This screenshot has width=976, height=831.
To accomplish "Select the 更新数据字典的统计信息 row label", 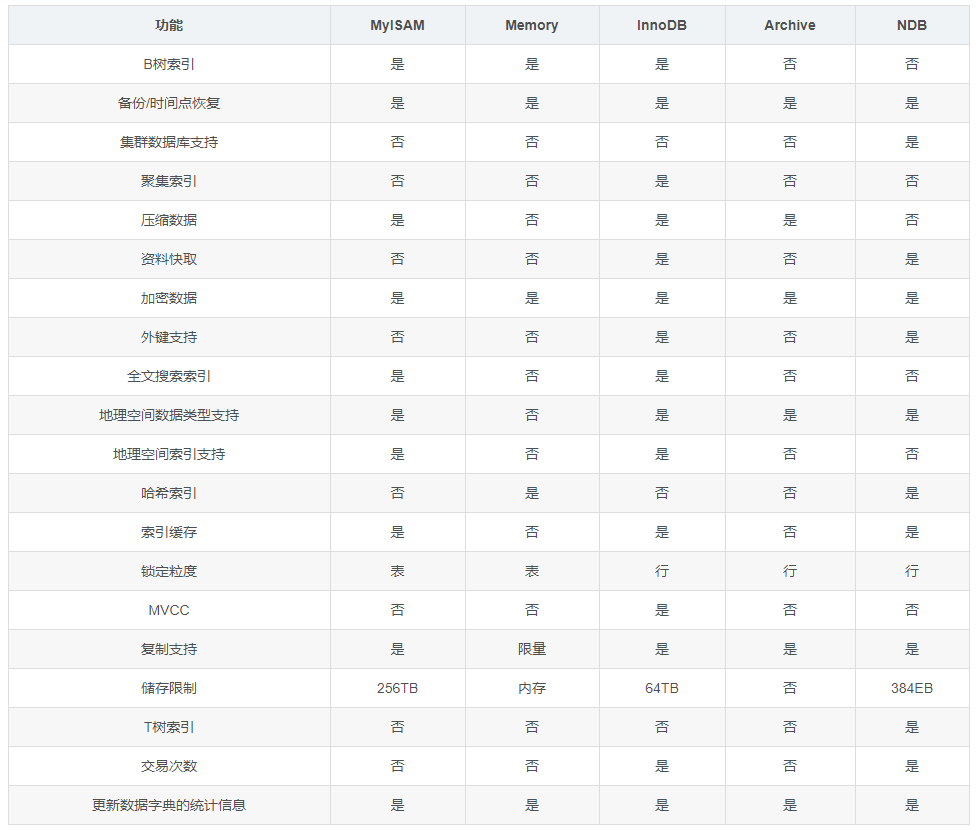I will [169, 805].
